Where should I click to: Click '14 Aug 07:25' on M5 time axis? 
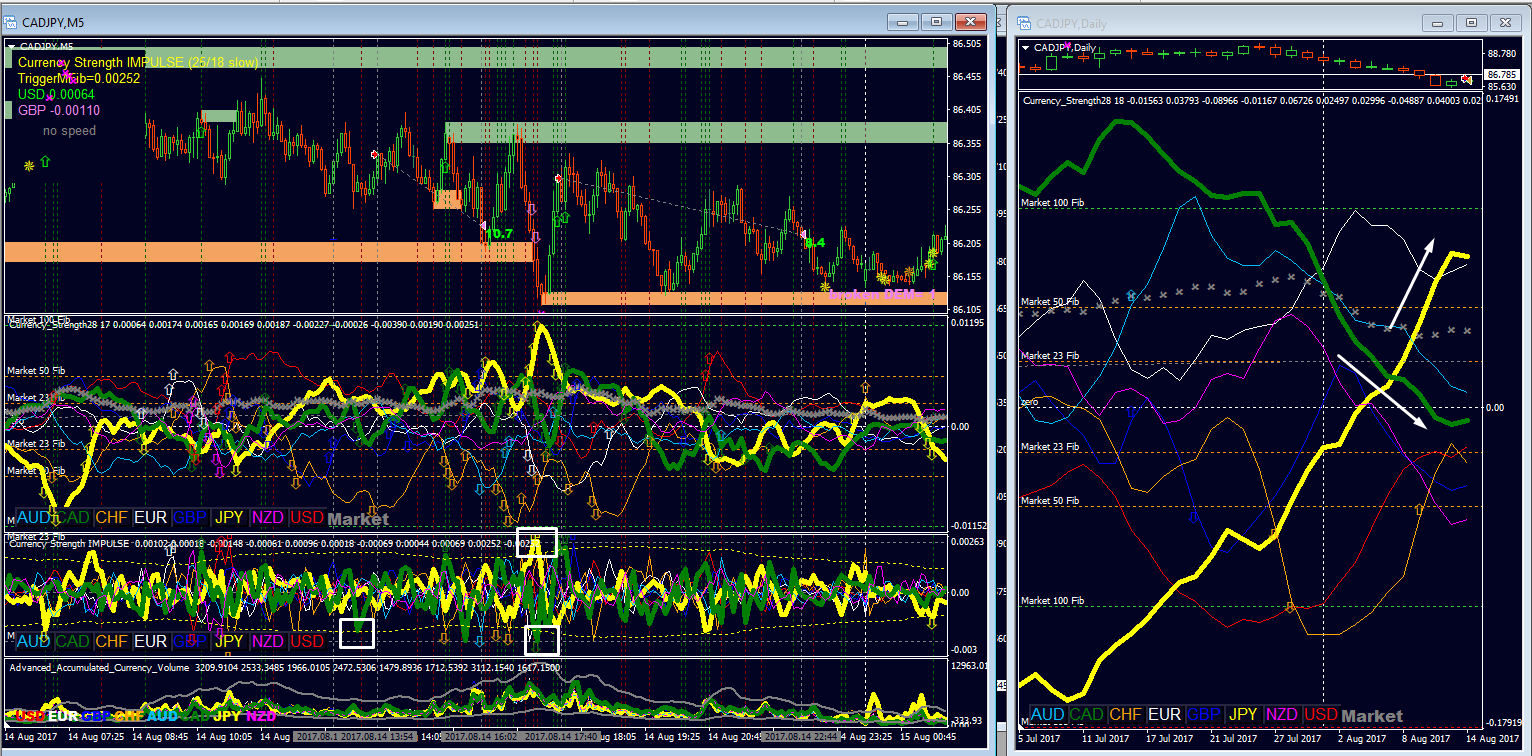click(x=98, y=736)
